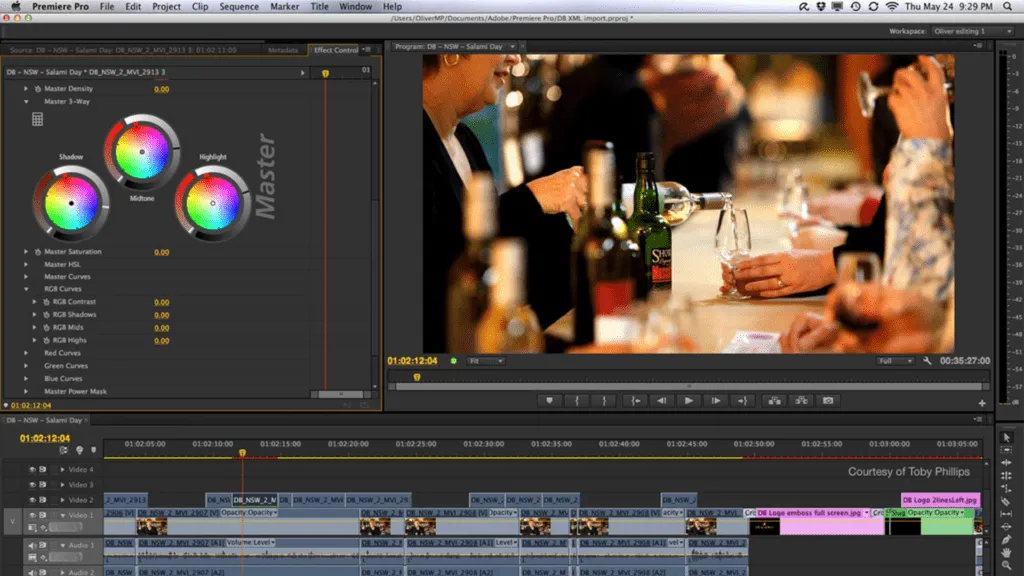
Task: Go to Out point
Action: pyautogui.click(x=743, y=401)
